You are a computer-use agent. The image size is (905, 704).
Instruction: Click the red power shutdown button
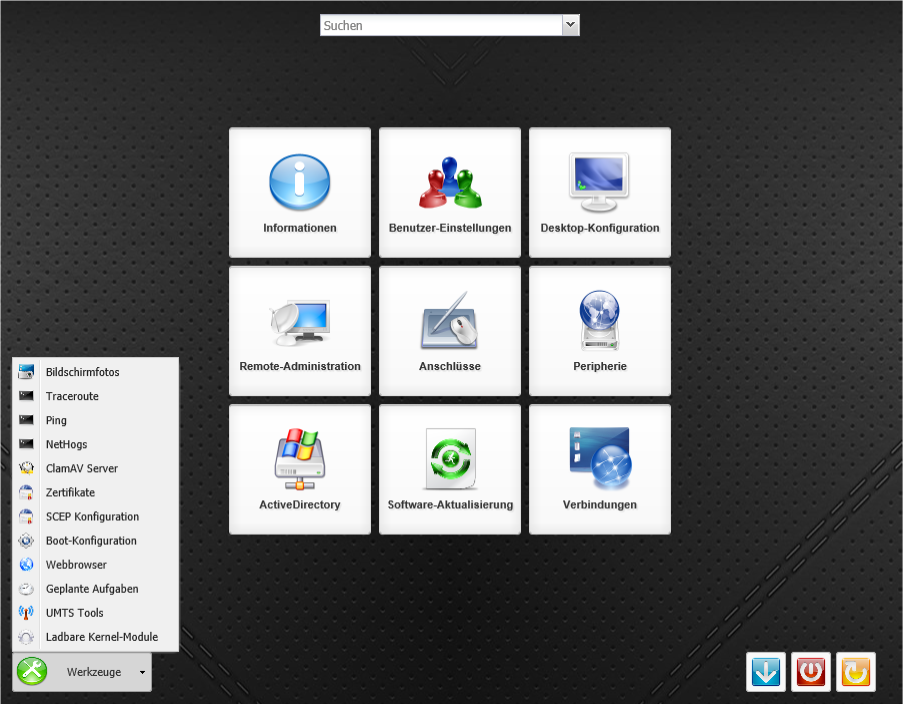[811, 672]
